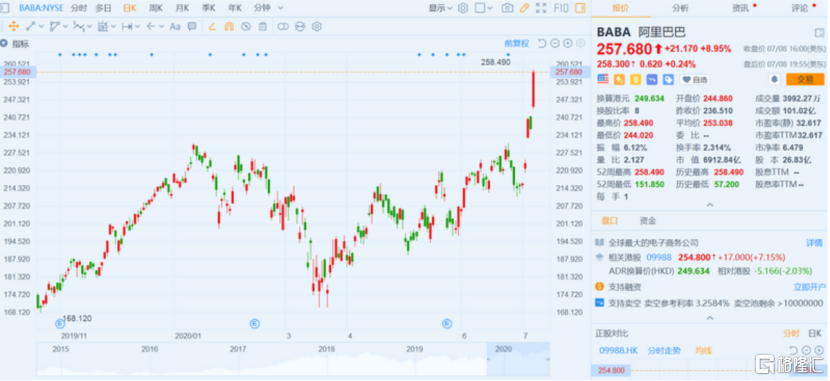
Task: Toggle hide drawings eye-slash icon
Action: click(x=246, y=26)
